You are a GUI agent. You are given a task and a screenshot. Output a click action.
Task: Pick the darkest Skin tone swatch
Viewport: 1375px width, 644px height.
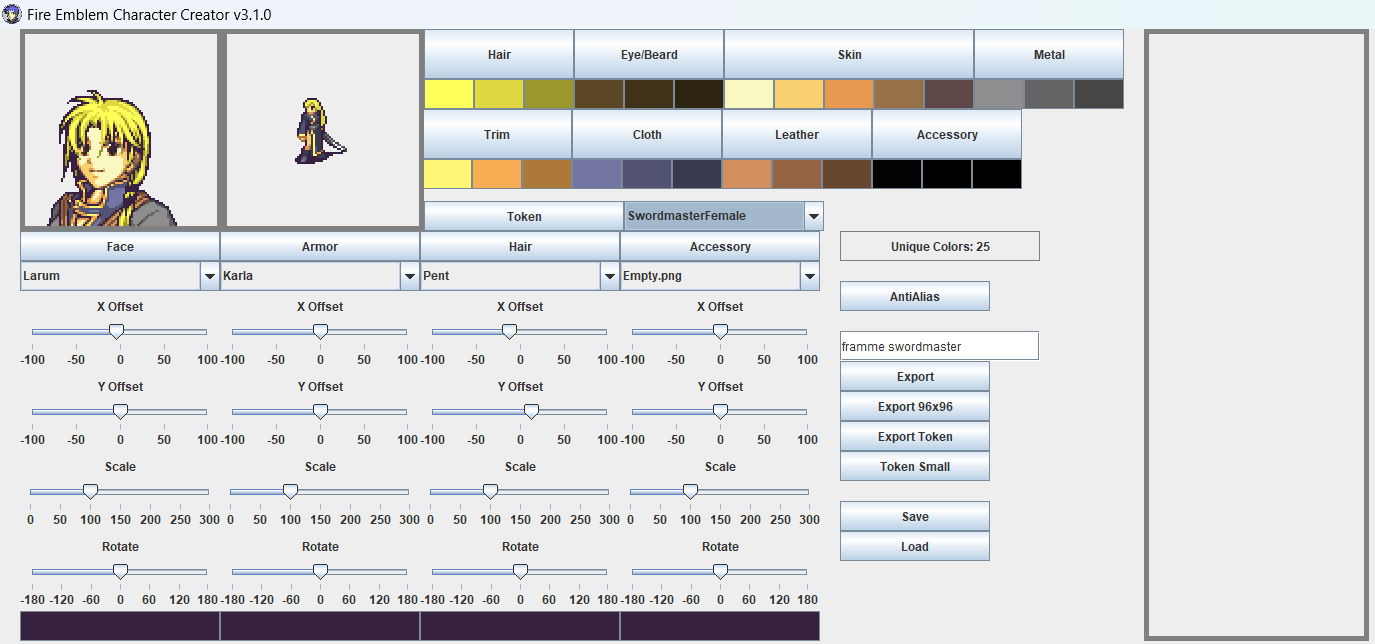point(948,93)
